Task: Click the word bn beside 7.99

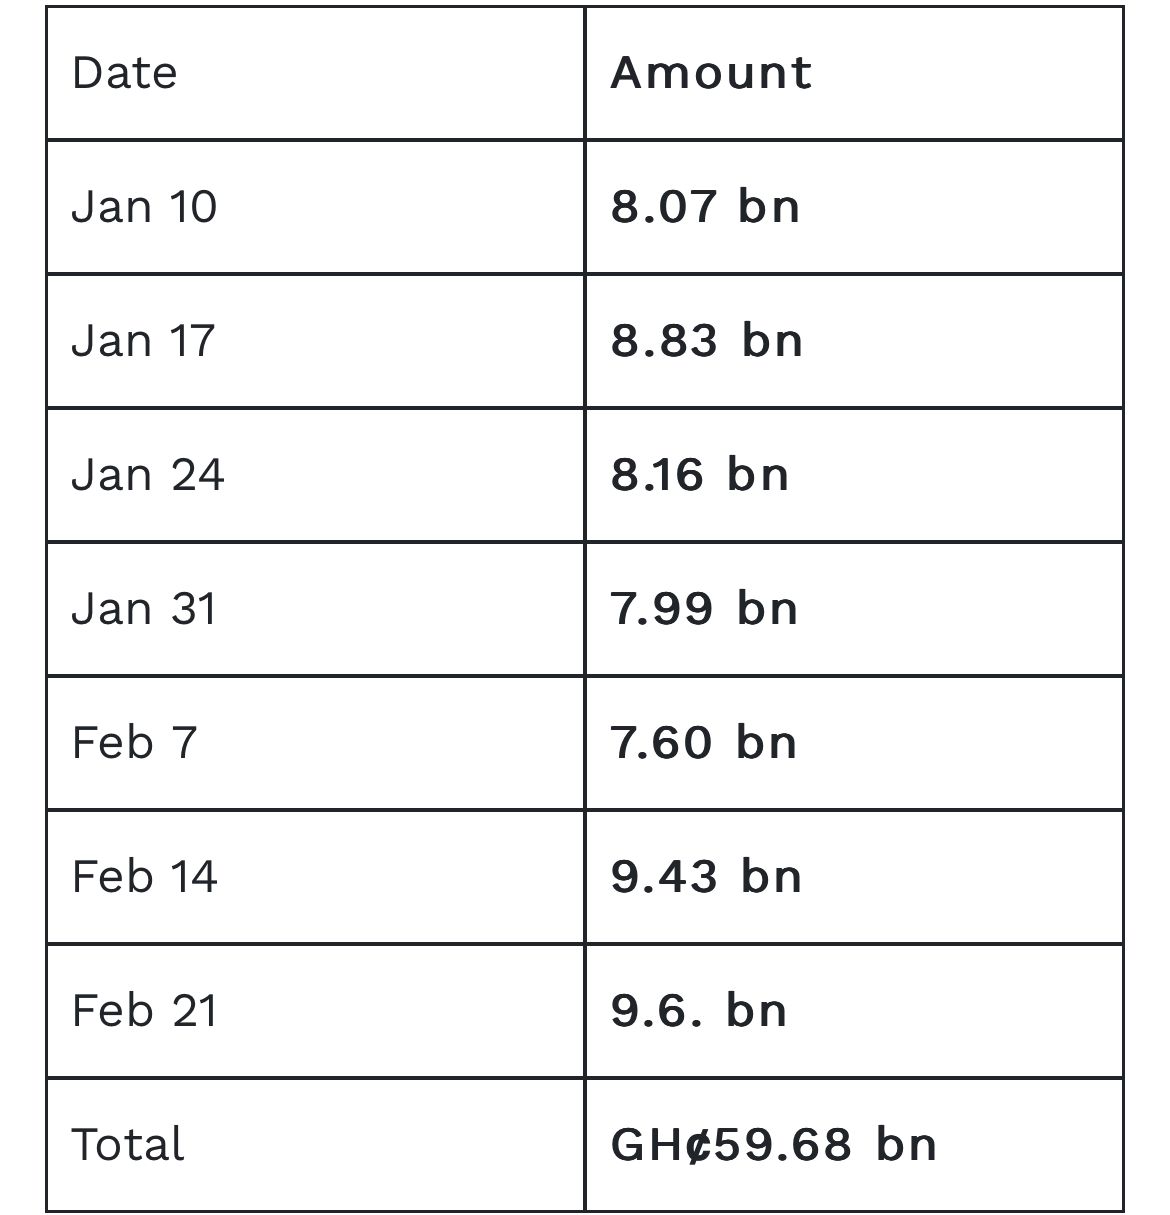Action: (x=768, y=608)
